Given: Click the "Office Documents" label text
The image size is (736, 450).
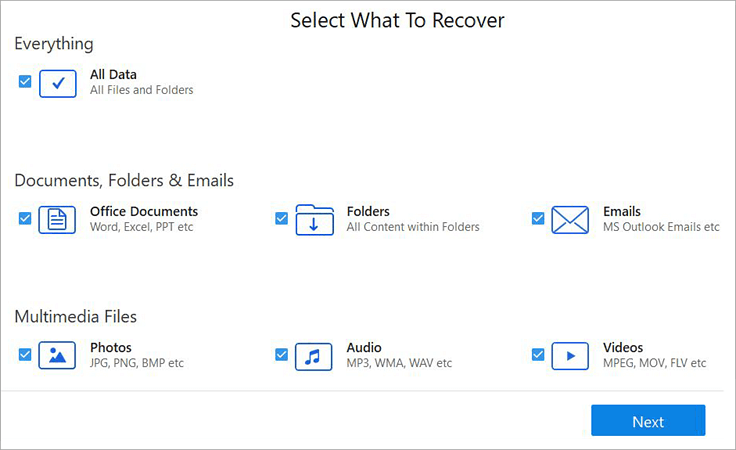Looking at the screenshot, I should [x=144, y=211].
